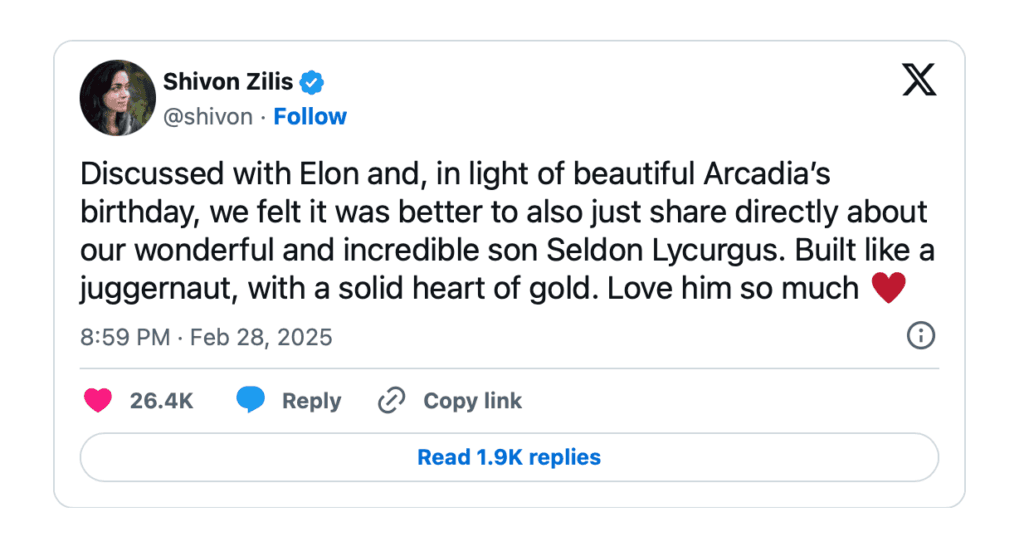1024x556 pixels.
Task: Click the Feb 28, 2025 date
Action: 261,337
